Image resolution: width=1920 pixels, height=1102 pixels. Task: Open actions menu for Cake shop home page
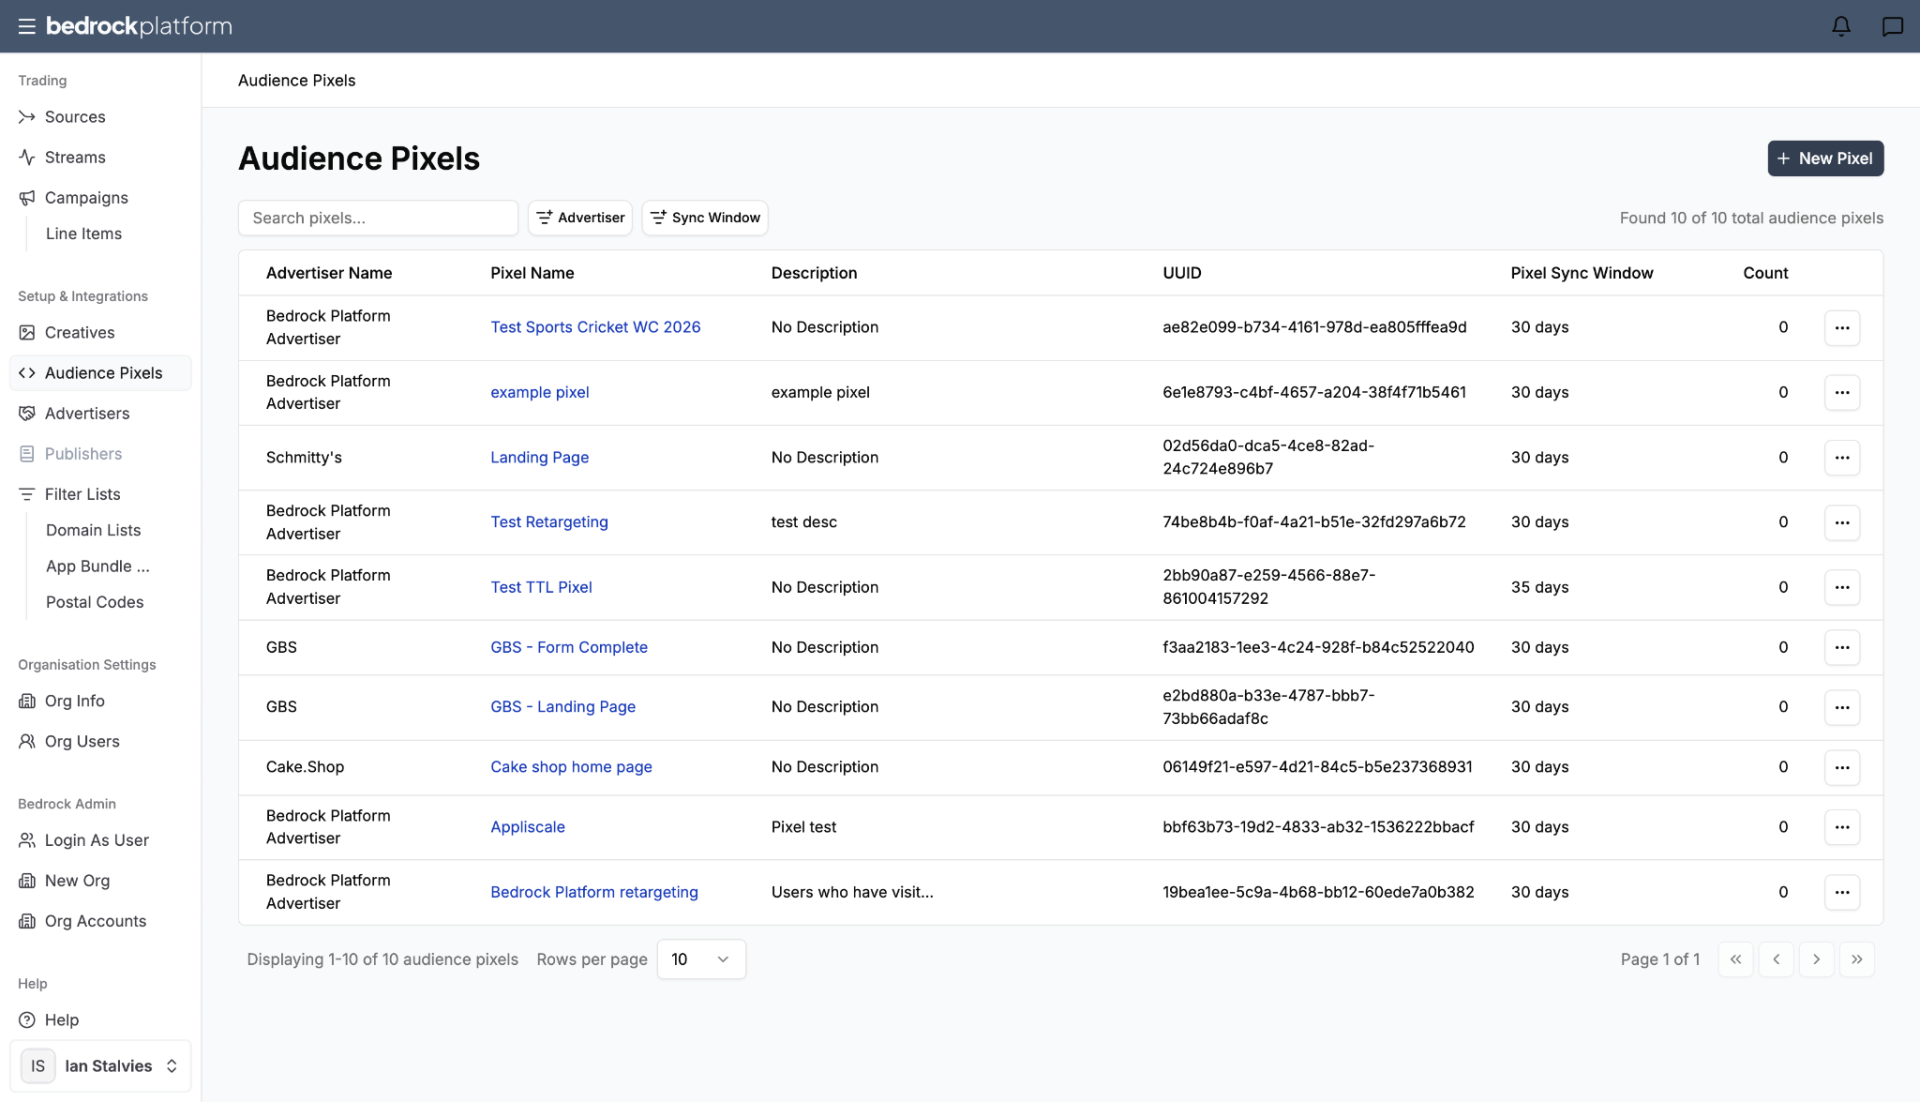(1842, 767)
